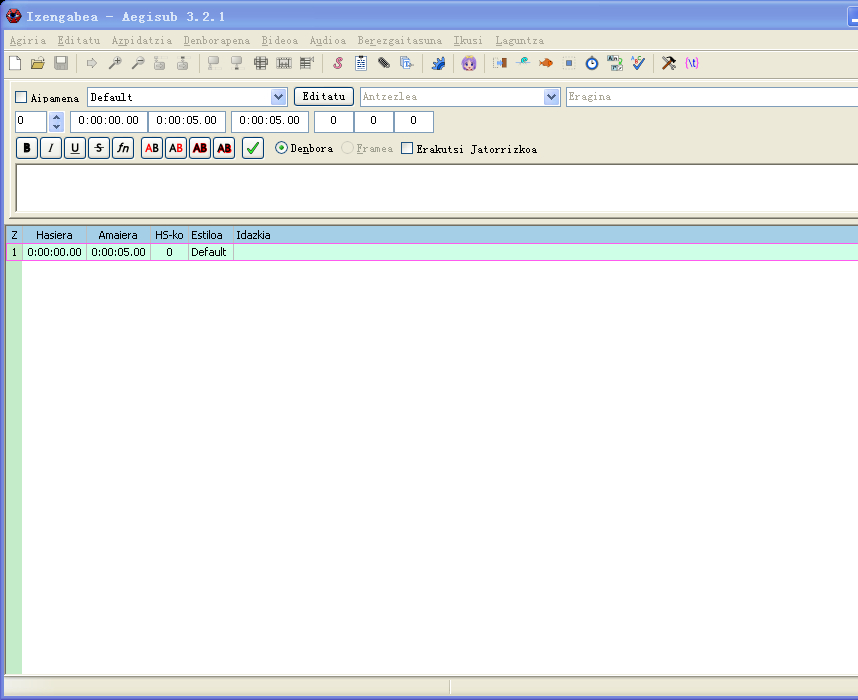This screenshot has height=700, width=858.
Task: Click the large subtitle text edit box
Action: pyautogui.click(x=437, y=188)
